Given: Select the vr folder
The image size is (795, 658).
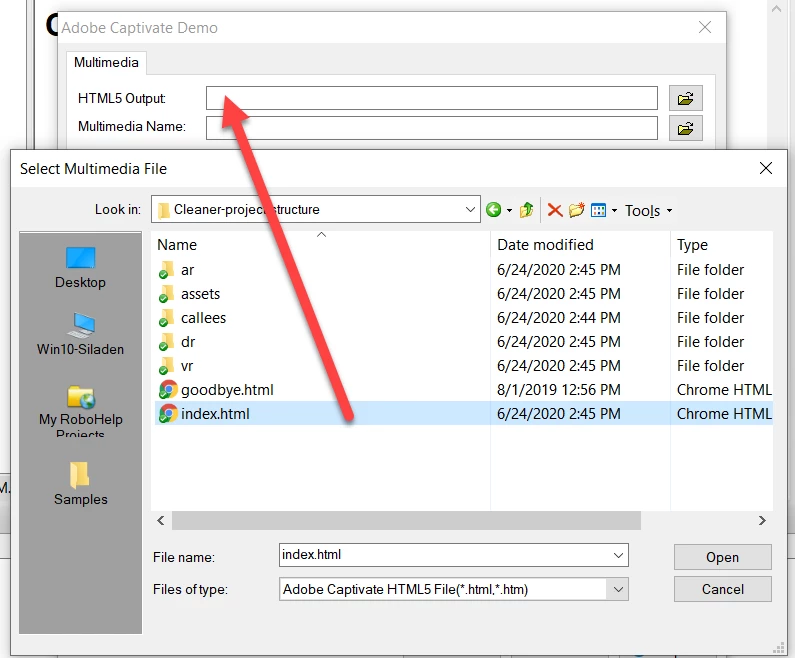Looking at the screenshot, I should tap(187, 365).
